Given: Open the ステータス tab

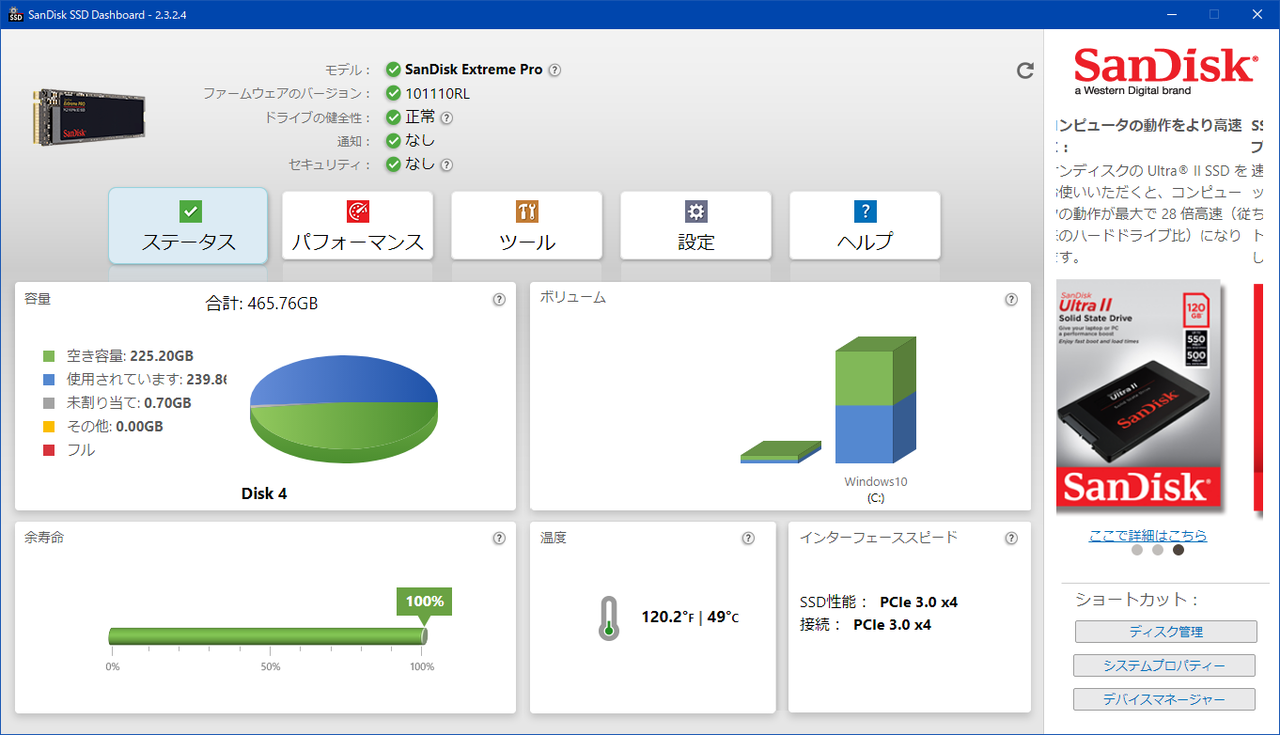Looking at the screenshot, I should (x=188, y=225).
